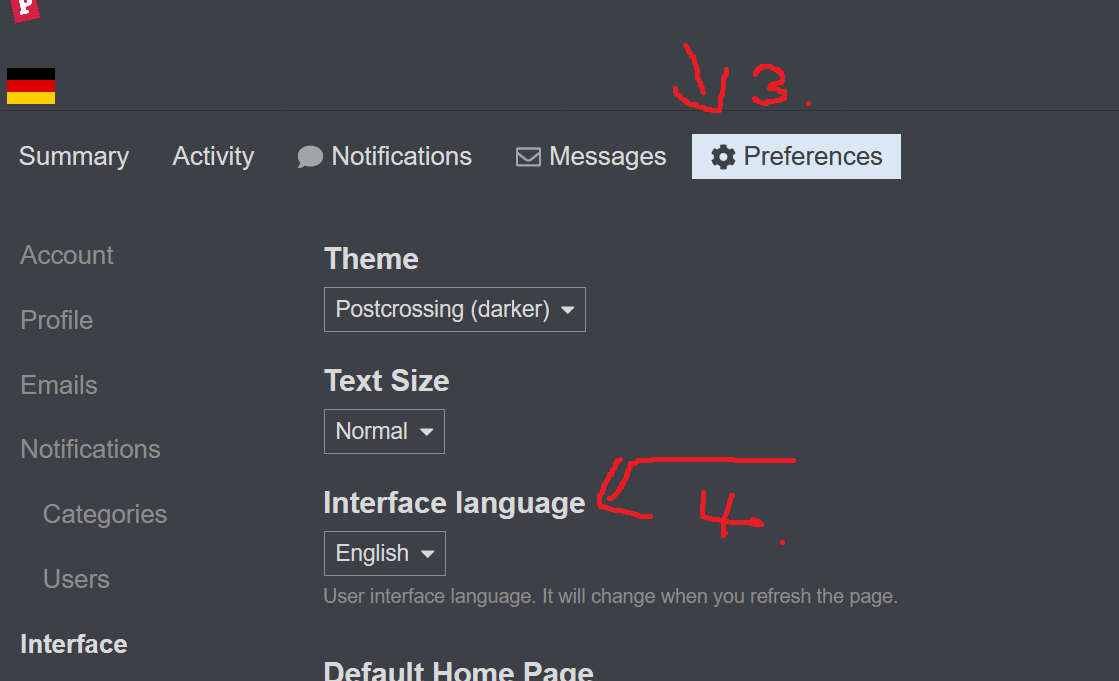
Task: Click the Theme dropdown arrow
Action: [567, 310]
